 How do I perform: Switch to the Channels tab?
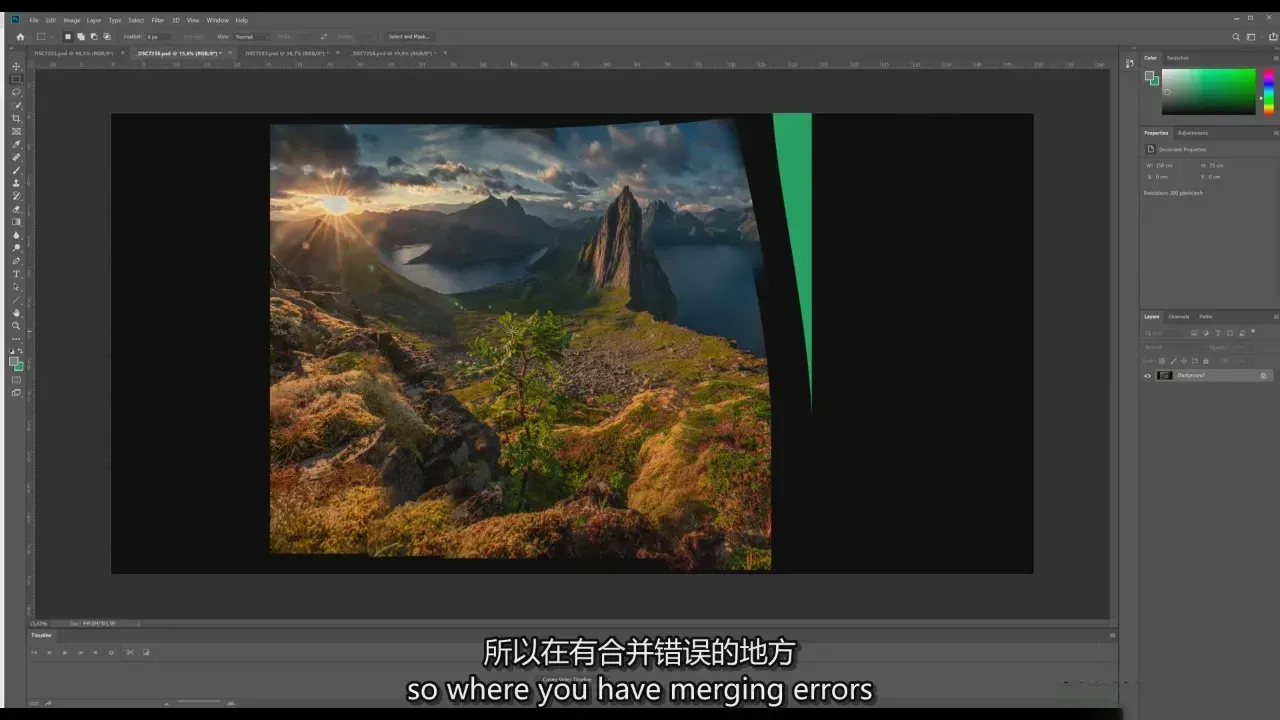click(1179, 317)
